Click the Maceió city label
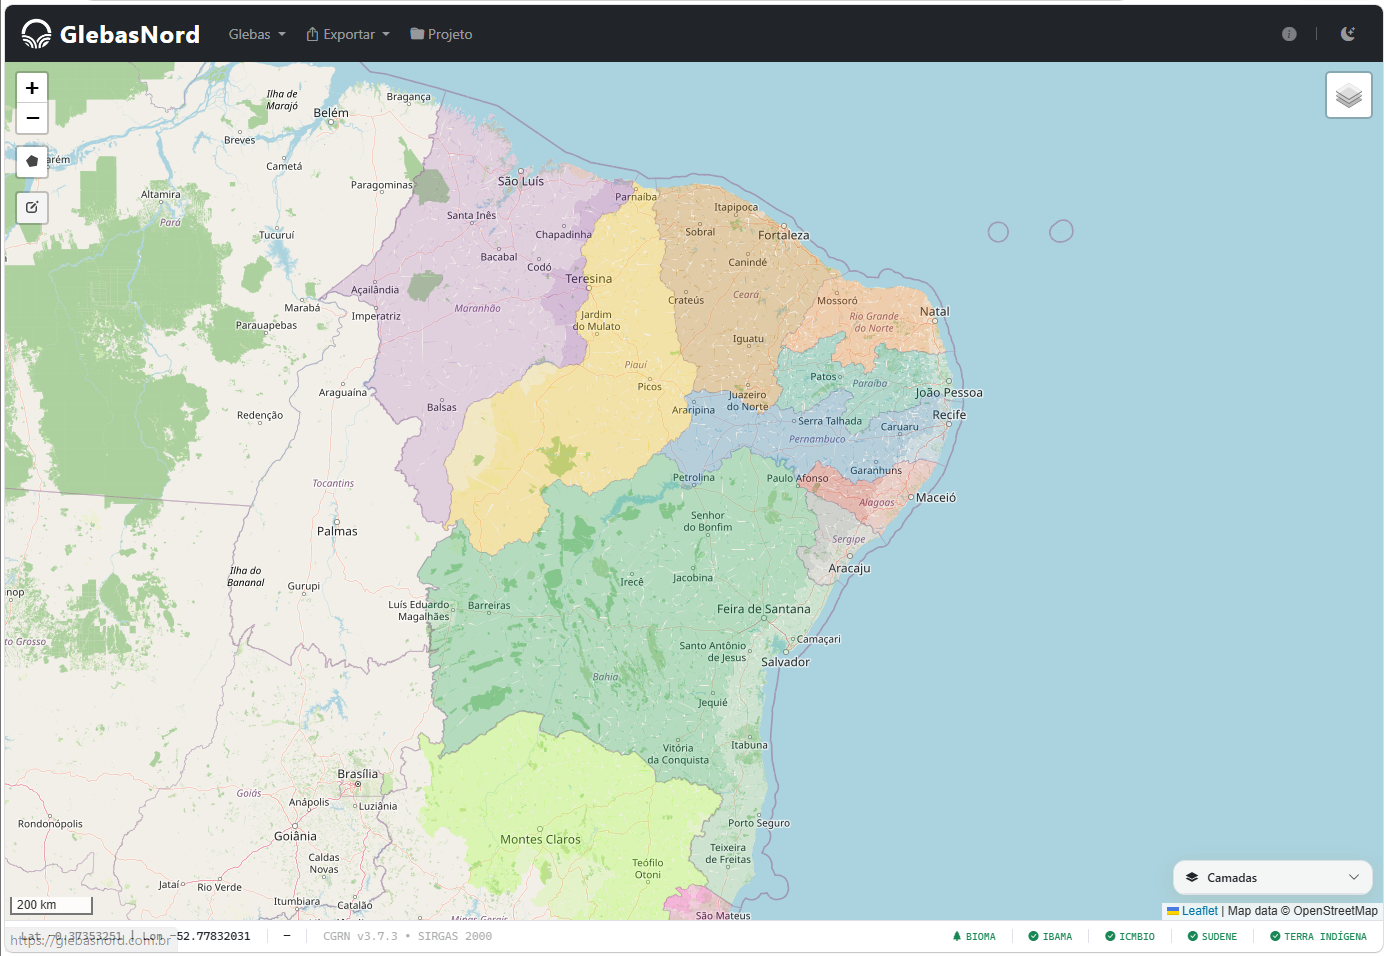Screen dimensions: 1386x956 tap(936, 497)
